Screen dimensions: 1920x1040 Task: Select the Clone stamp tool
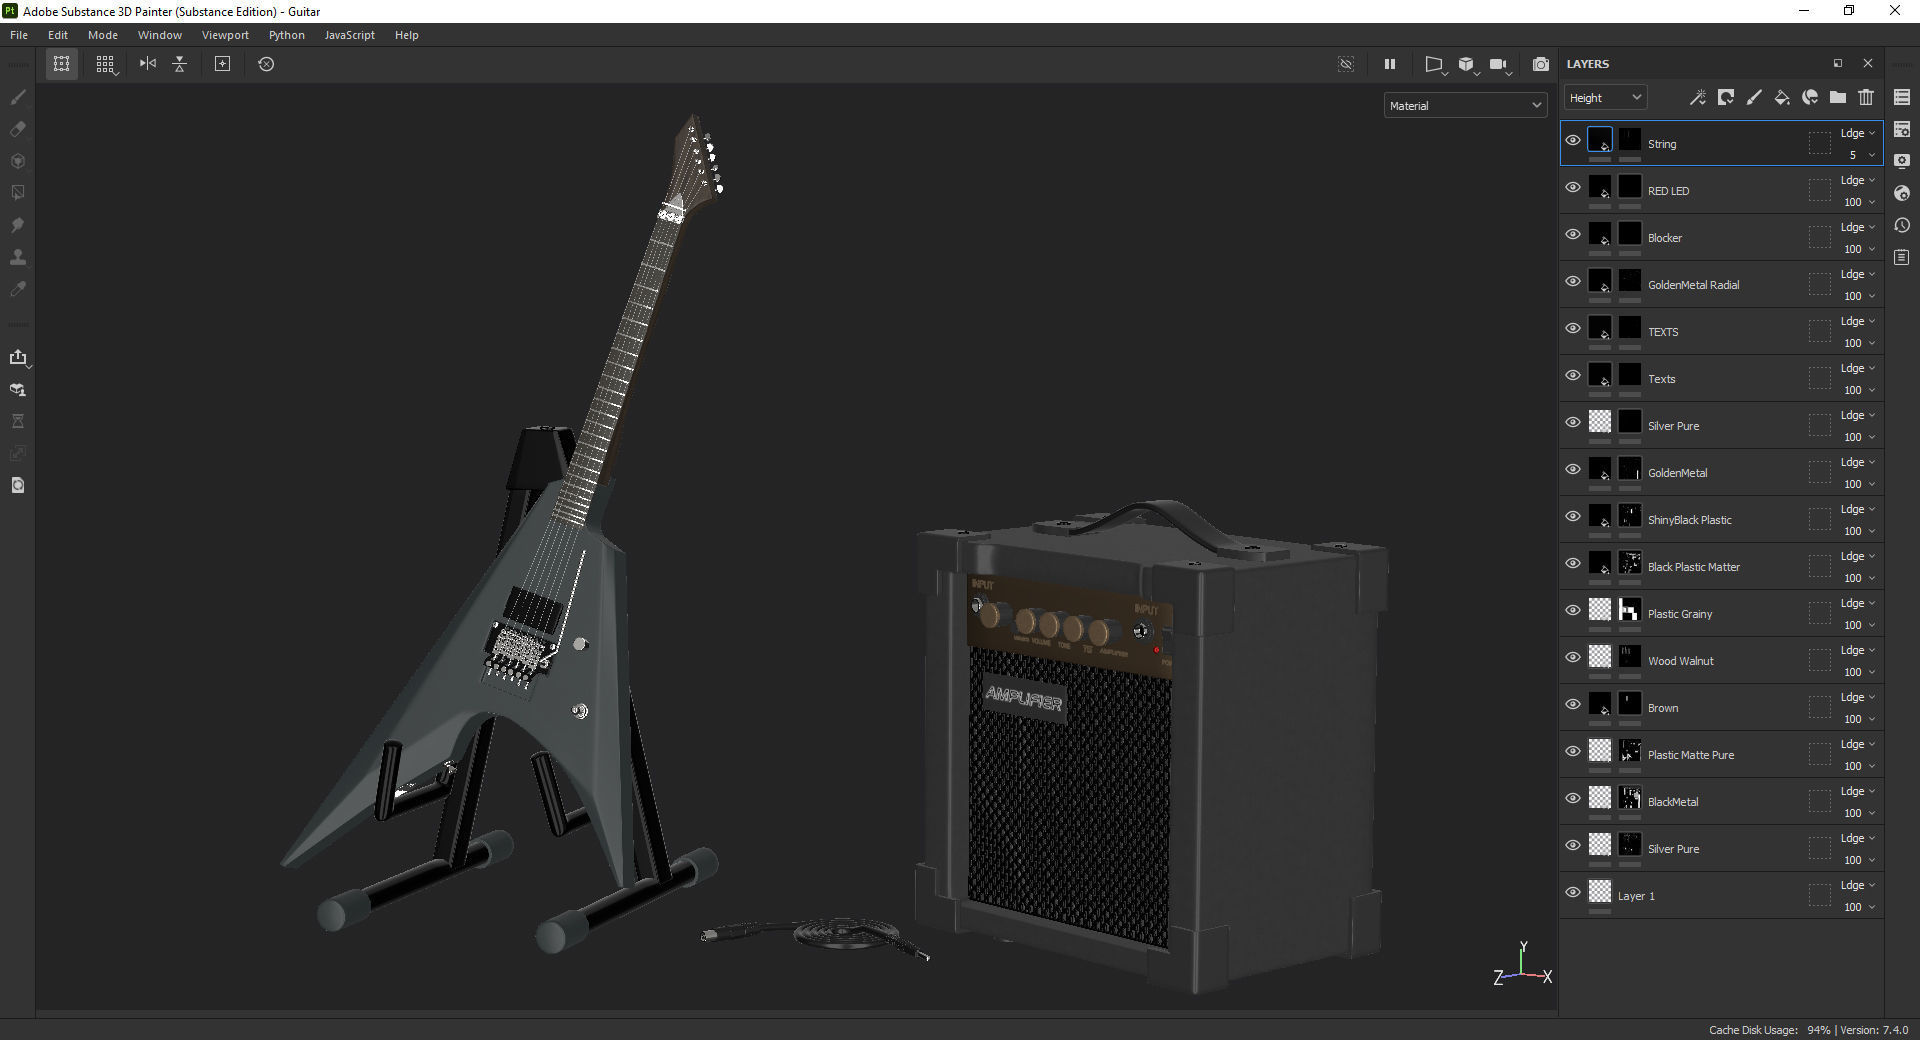(x=18, y=257)
